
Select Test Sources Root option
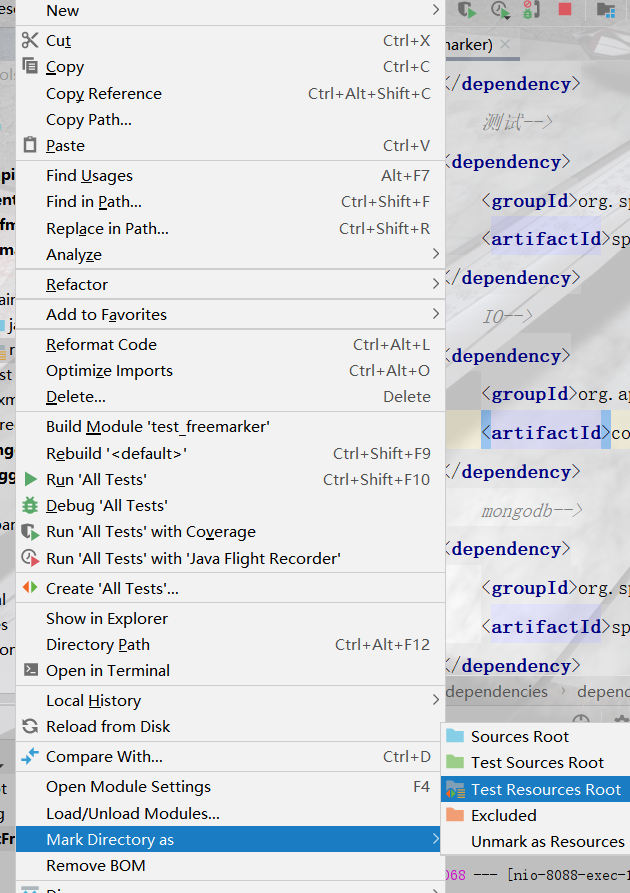(537, 763)
